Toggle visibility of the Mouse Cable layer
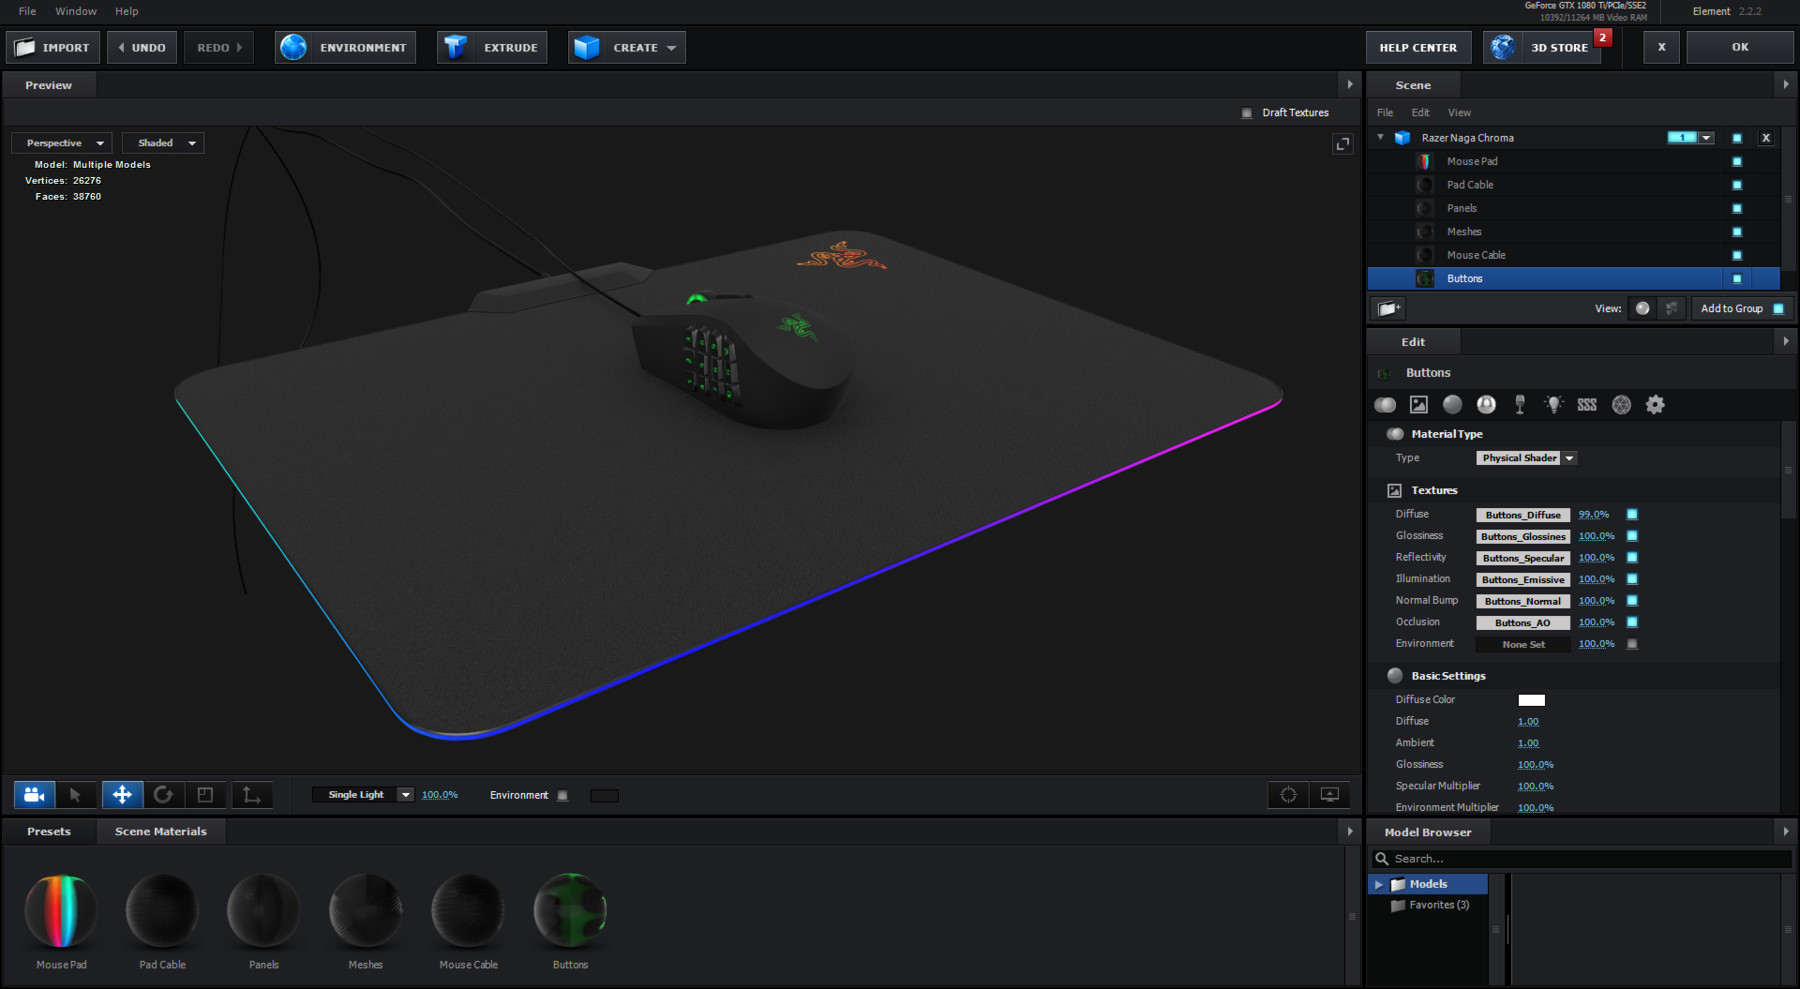The width and height of the screenshot is (1800, 989). [x=1738, y=255]
